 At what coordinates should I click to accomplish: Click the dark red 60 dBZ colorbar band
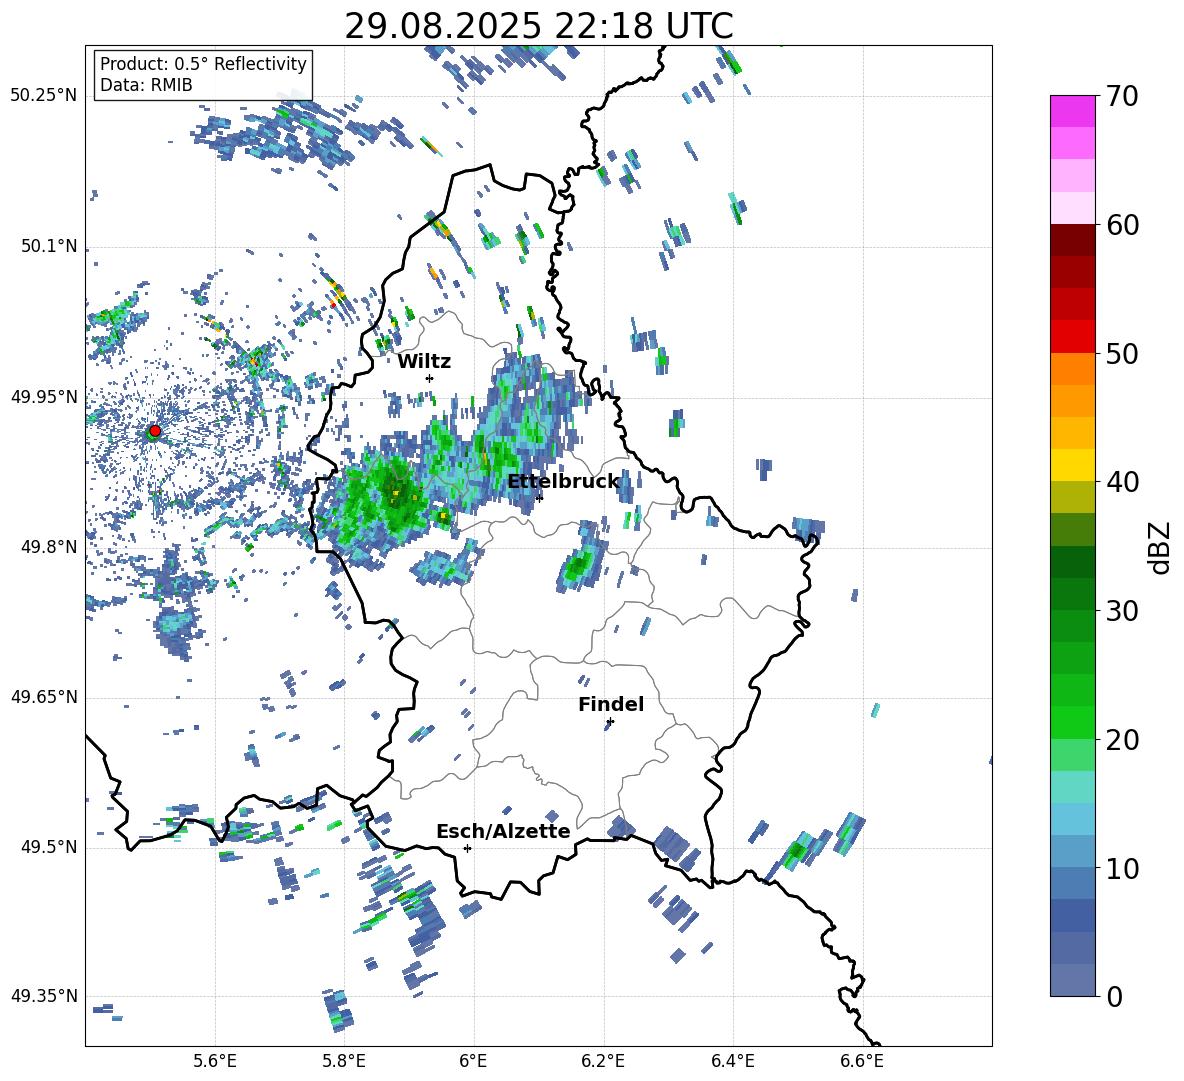click(x=1072, y=240)
